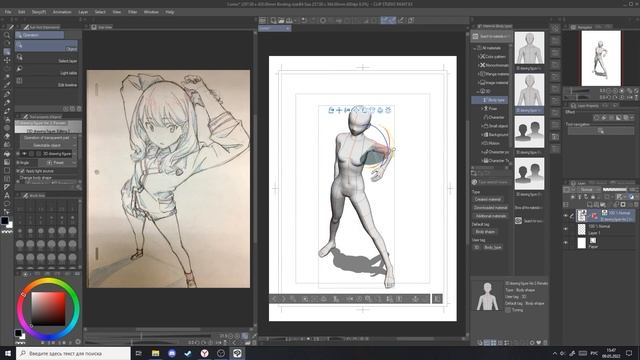This screenshot has width=640, height=360.
Task: Click the Windows Start button
Action: tap(8, 353)
